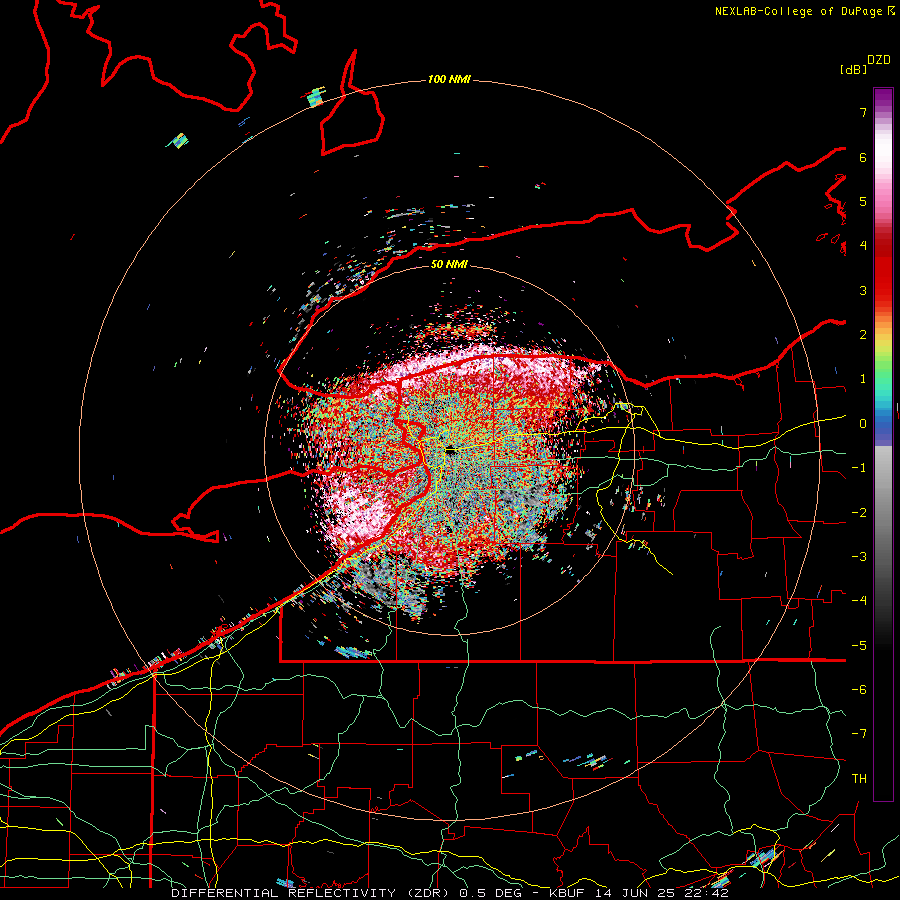This screenshot has width=900, height=900.
Task: Click the TH label at the scale bottom
Action: (859, 779)
